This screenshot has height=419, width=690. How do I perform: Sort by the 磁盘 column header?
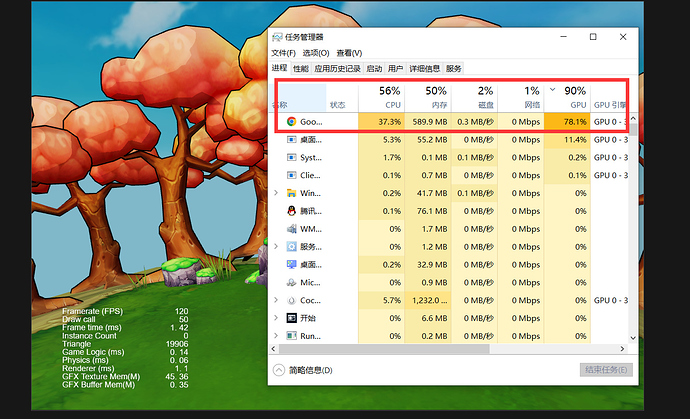475,97
